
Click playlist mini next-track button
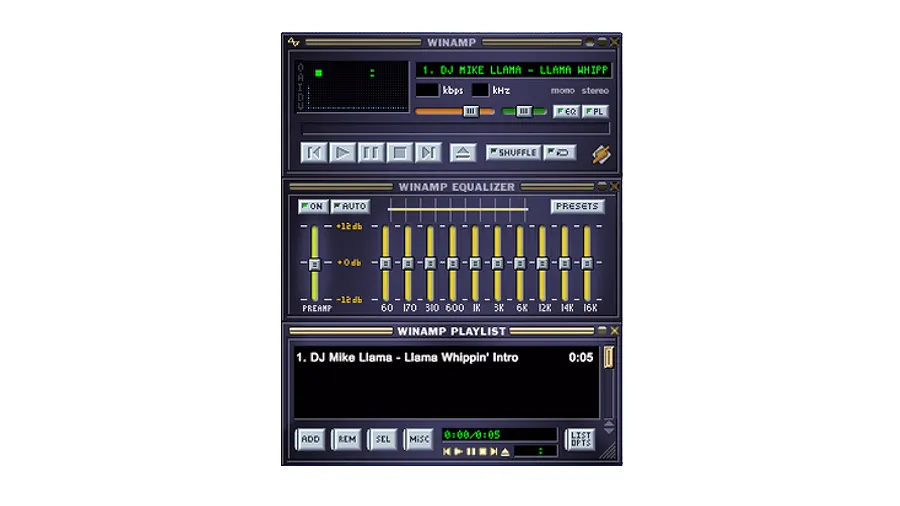pos(494,452)
